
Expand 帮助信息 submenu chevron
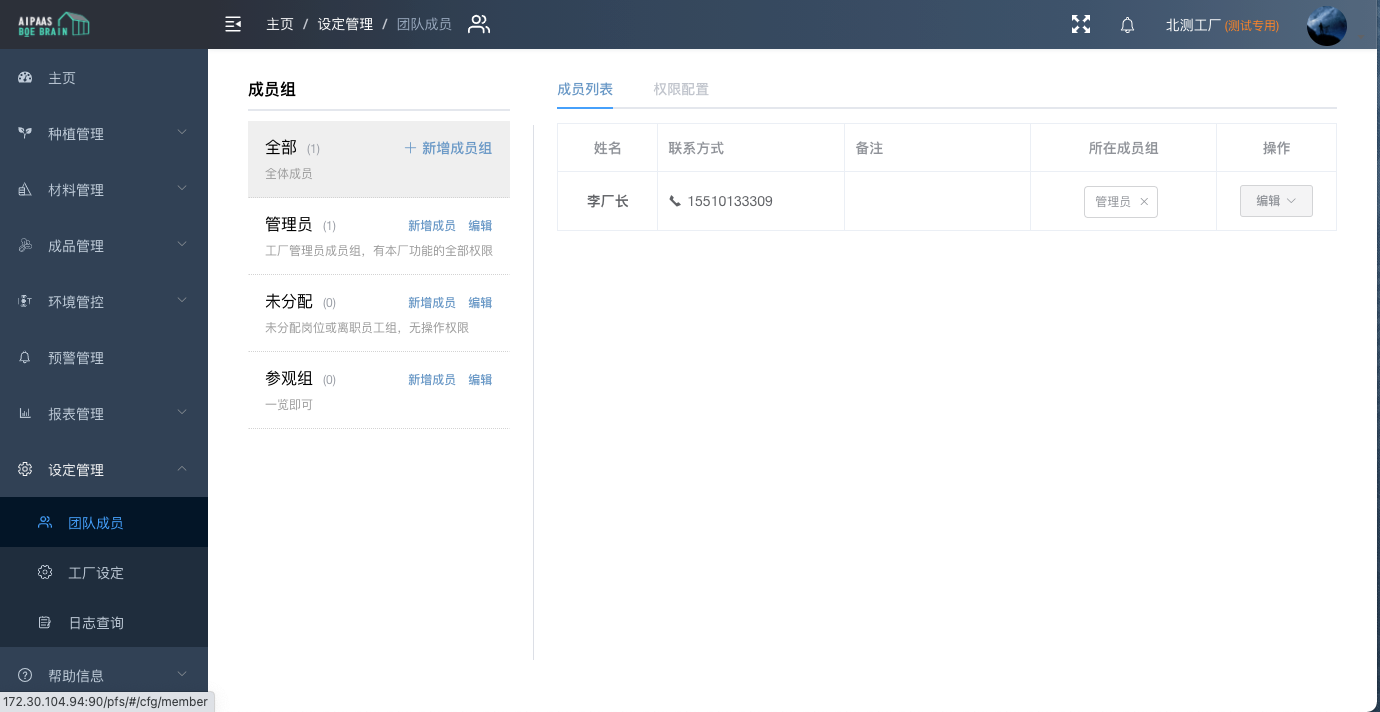182,674
